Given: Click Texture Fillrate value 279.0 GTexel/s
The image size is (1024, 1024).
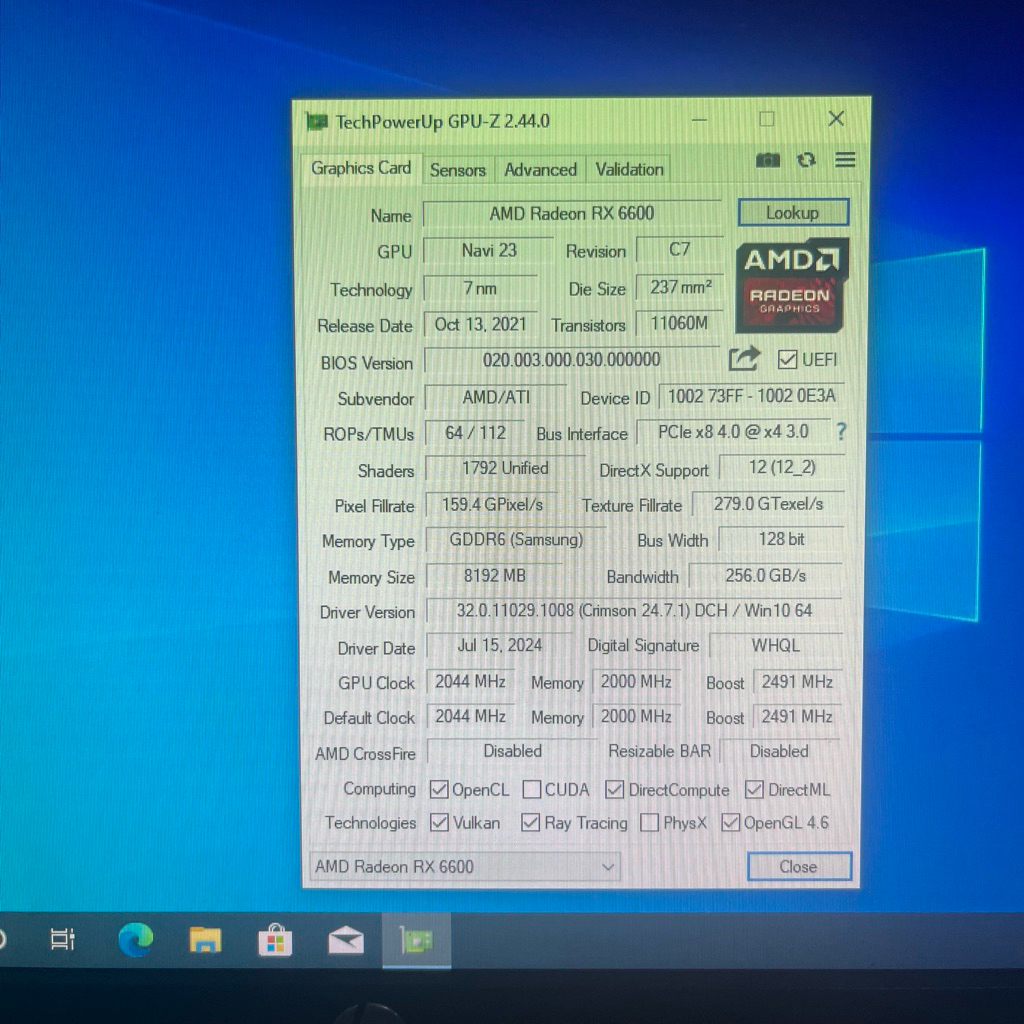Looking at the screenshot, I should click(768, 504).
